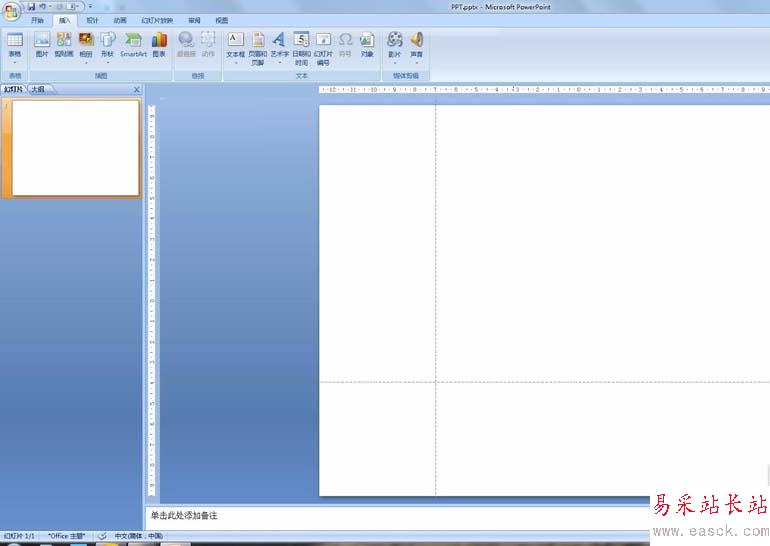Open 页眉和页脚 (Header and Footer)

pyautogui.click(x=258, y=48)
